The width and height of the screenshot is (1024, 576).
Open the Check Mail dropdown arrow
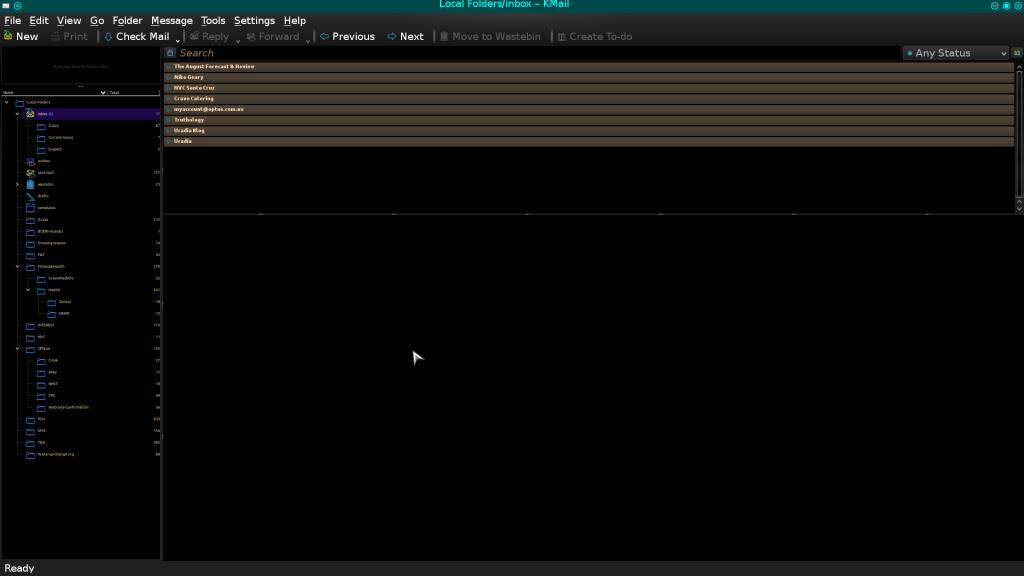[178, 40]
